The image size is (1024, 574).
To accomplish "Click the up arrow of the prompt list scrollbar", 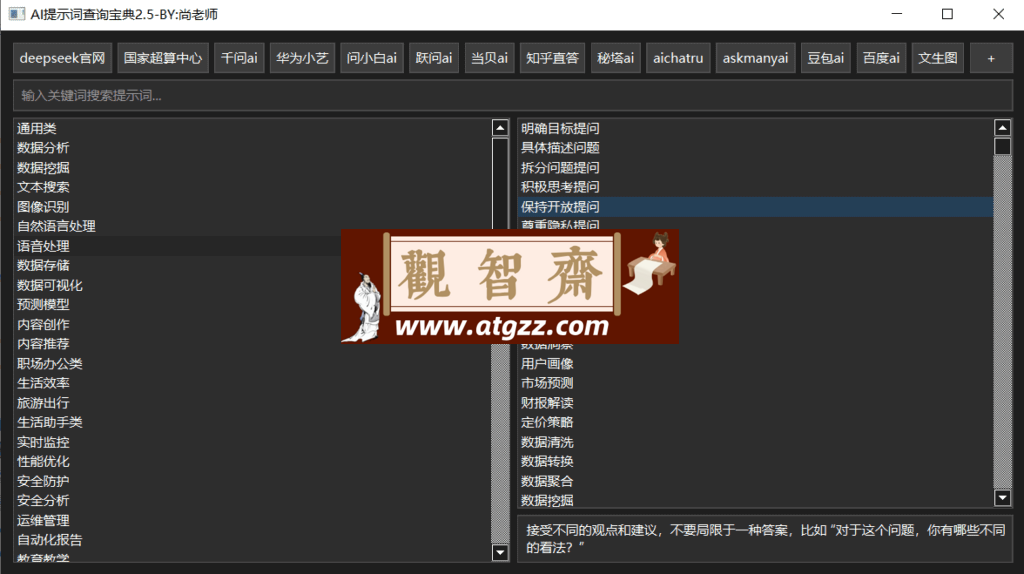I will click(1002, 128).
